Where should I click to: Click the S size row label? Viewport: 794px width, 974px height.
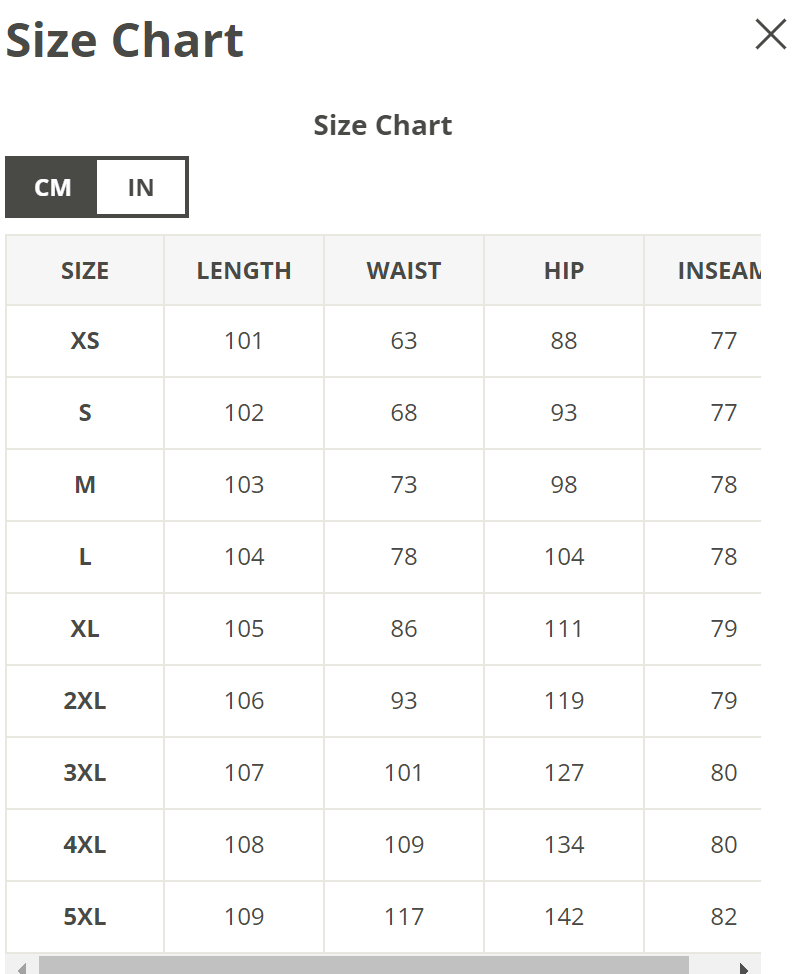[85, 413]
